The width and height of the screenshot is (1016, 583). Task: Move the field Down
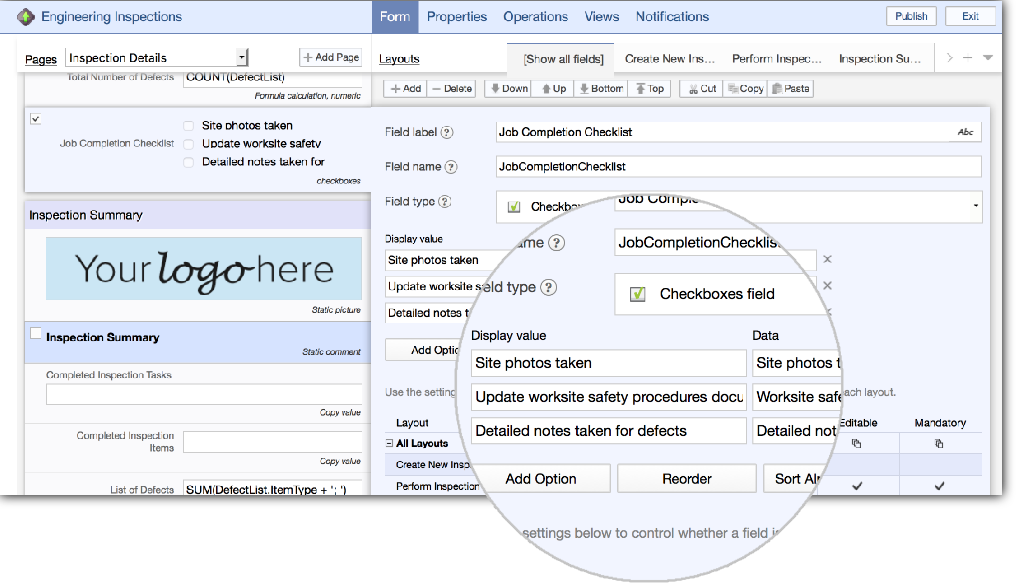point(509,89)
